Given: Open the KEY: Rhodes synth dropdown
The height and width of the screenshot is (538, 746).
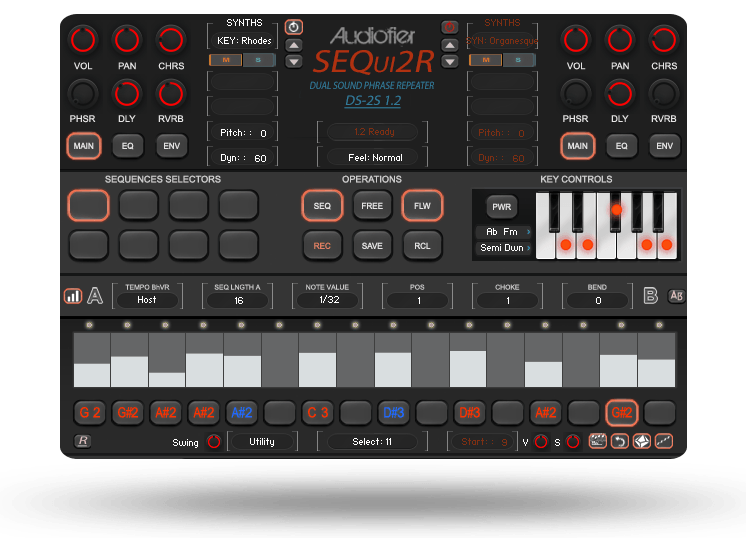Looking at the screenshot, I should 244,41.
